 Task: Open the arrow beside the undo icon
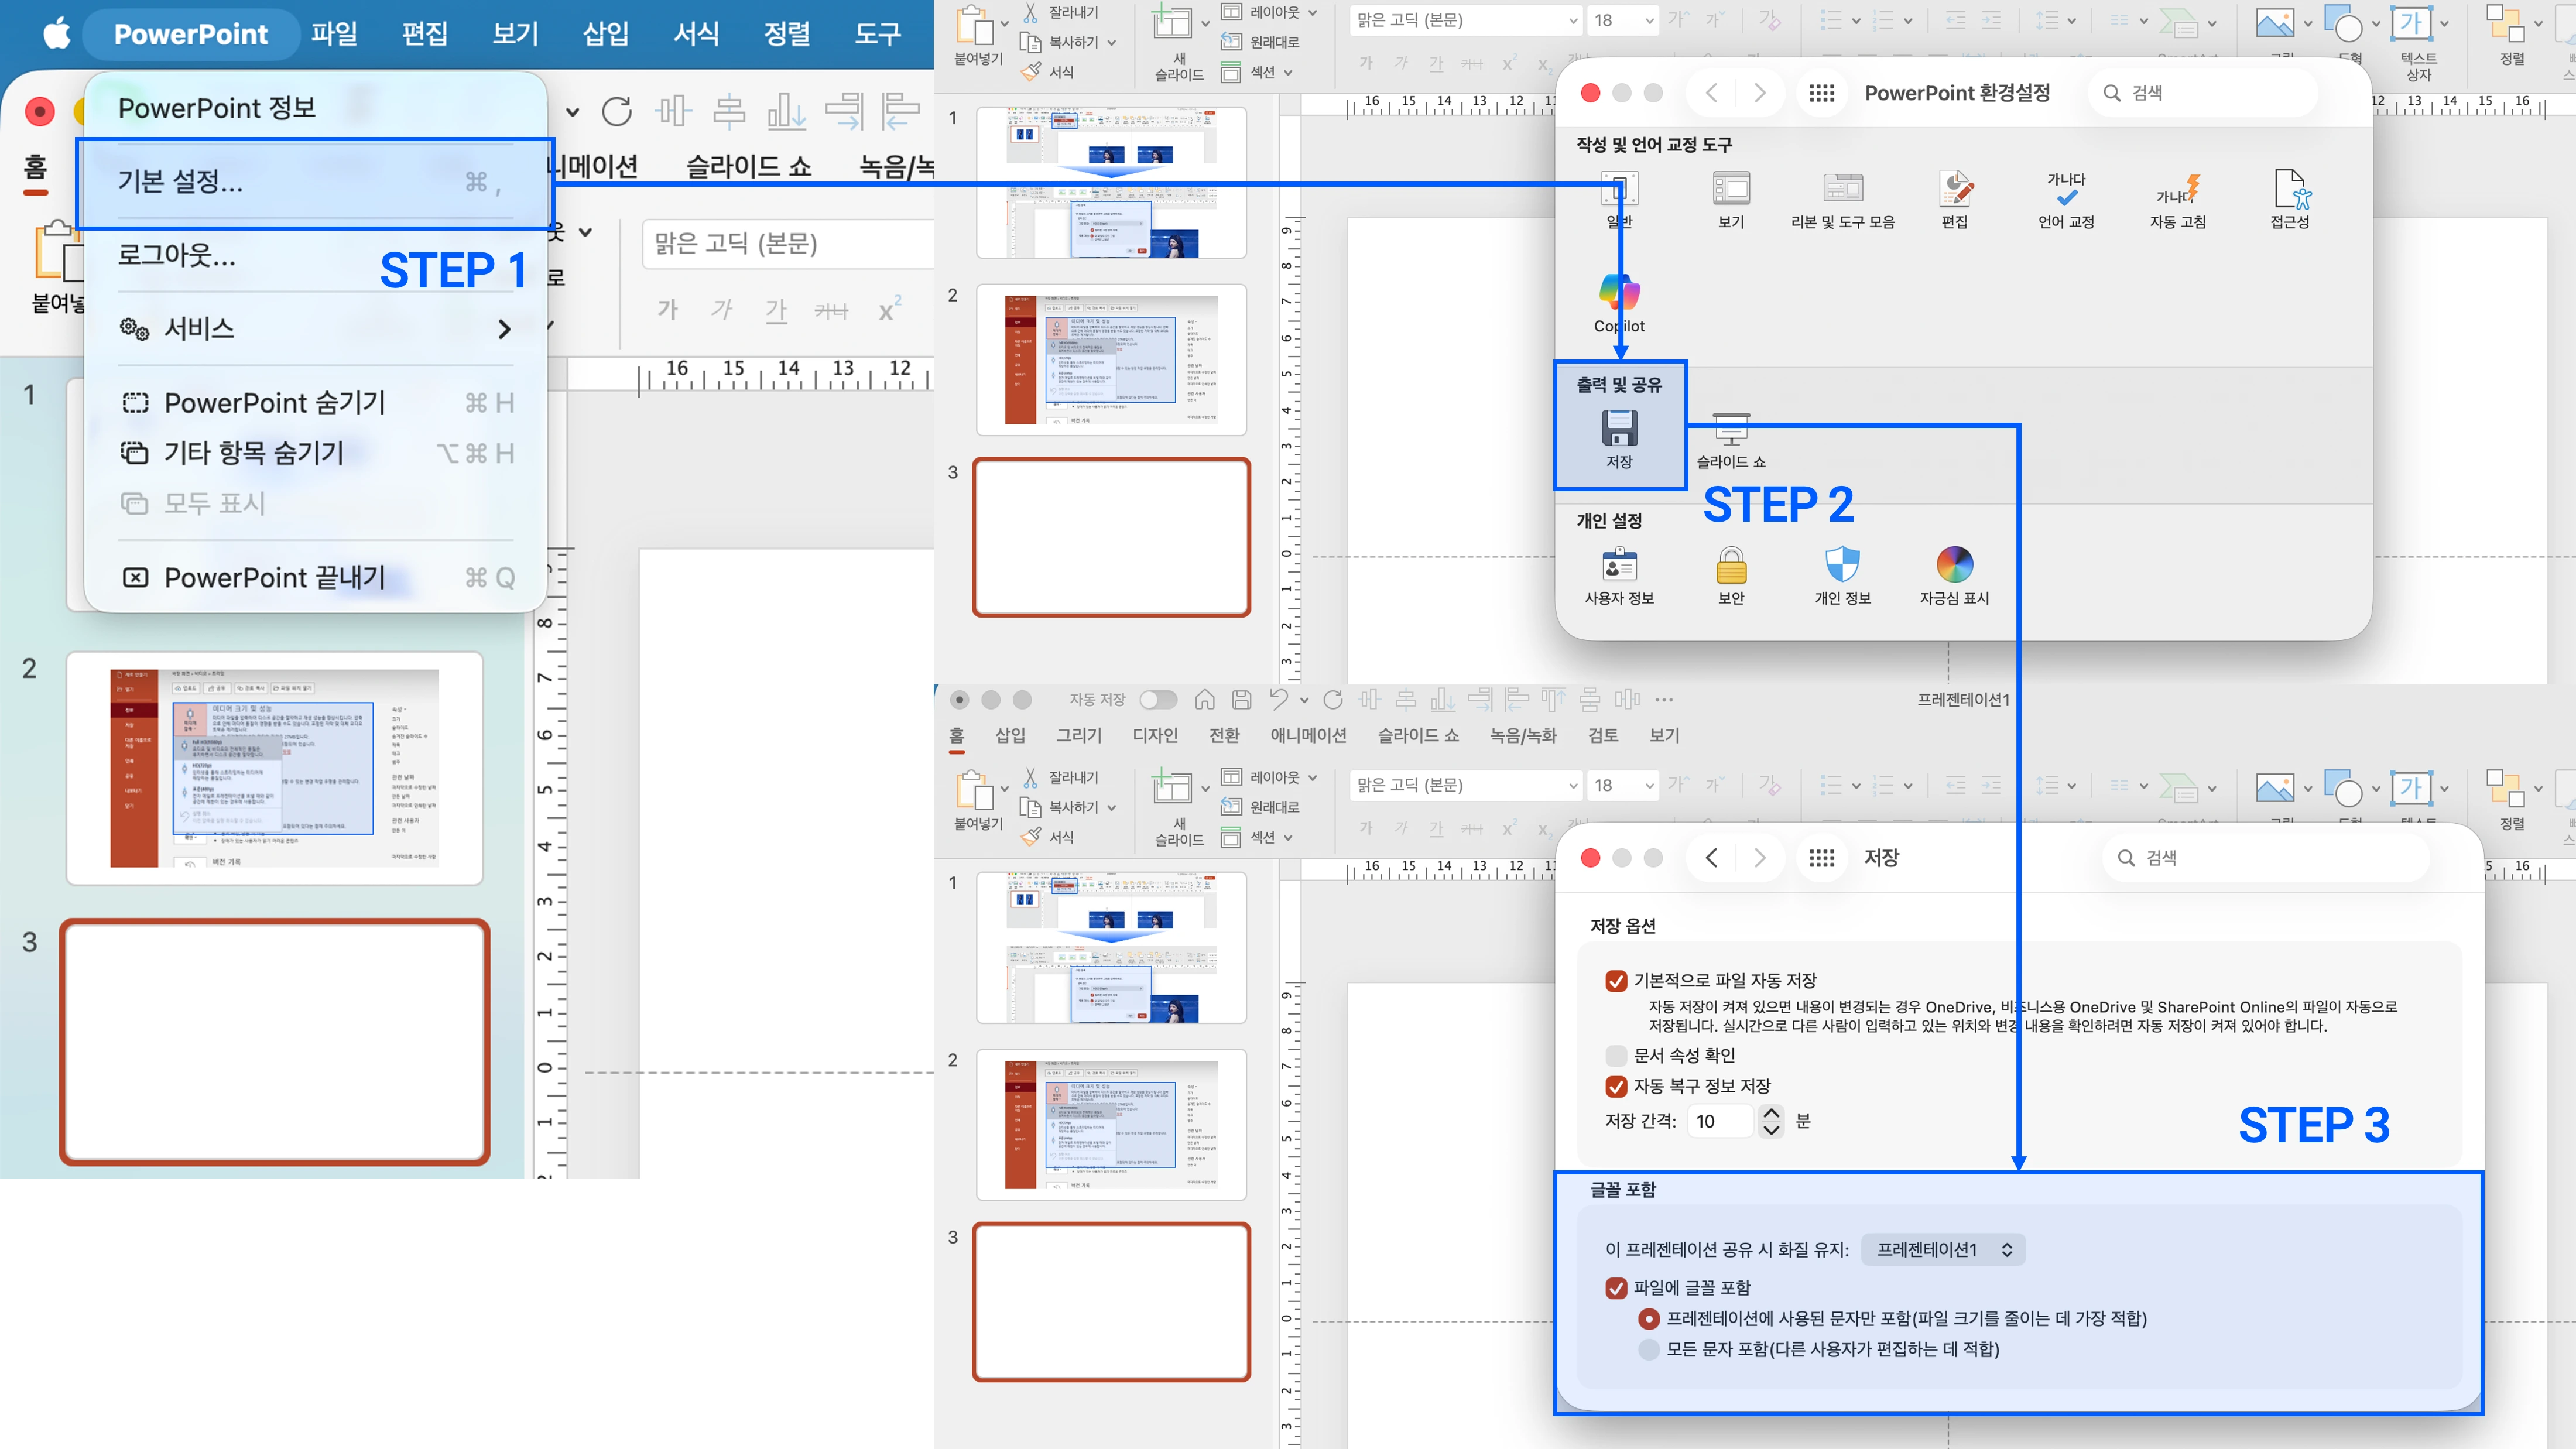click(1304, 701)
